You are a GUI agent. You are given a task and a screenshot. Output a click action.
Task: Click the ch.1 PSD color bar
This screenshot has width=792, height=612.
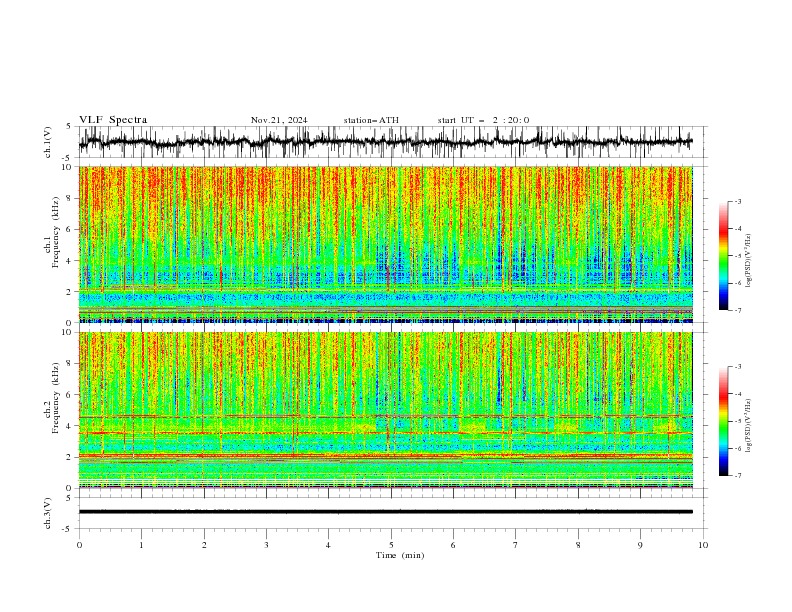tap(723, 256)
